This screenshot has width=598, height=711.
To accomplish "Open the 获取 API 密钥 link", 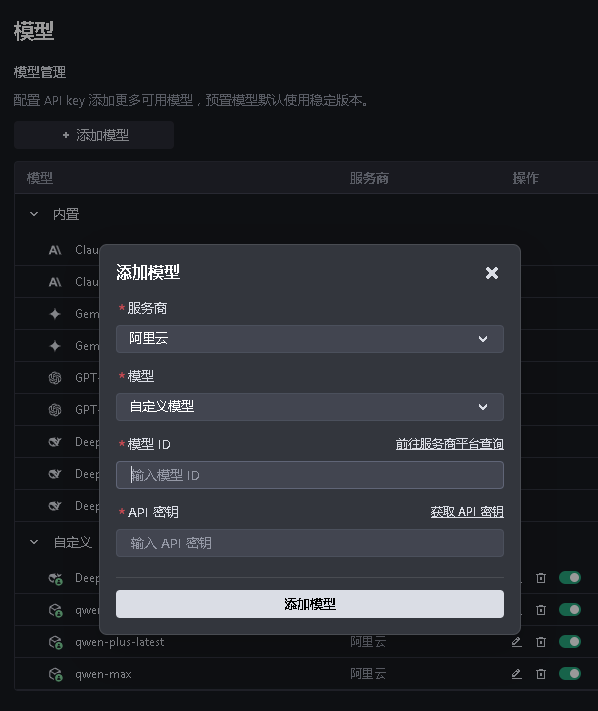I will tap(467, 512).
